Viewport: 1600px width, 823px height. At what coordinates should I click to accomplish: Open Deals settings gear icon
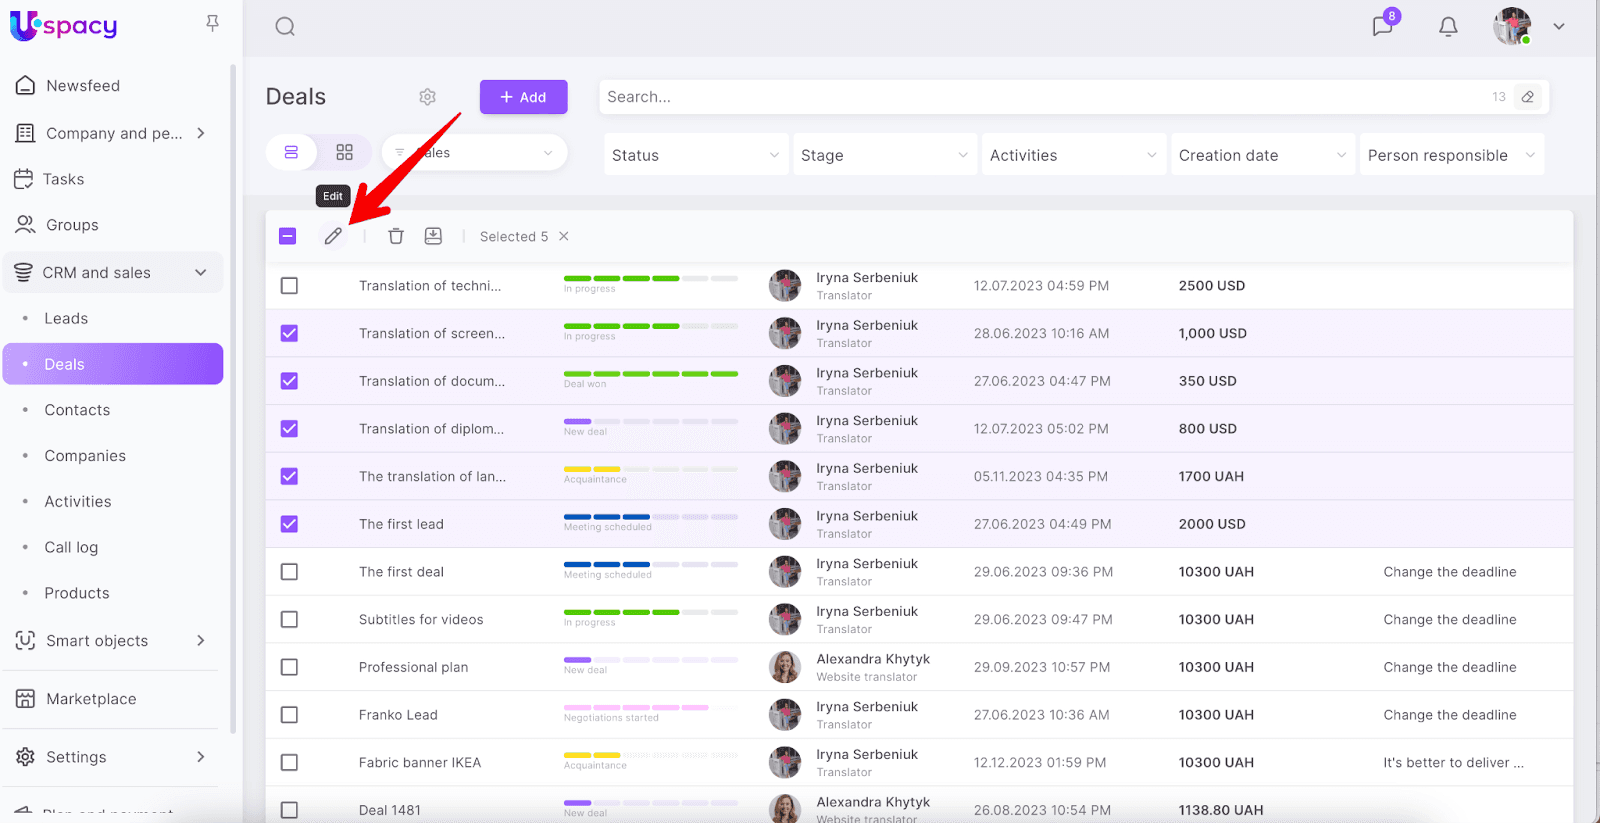click(428, 97)
